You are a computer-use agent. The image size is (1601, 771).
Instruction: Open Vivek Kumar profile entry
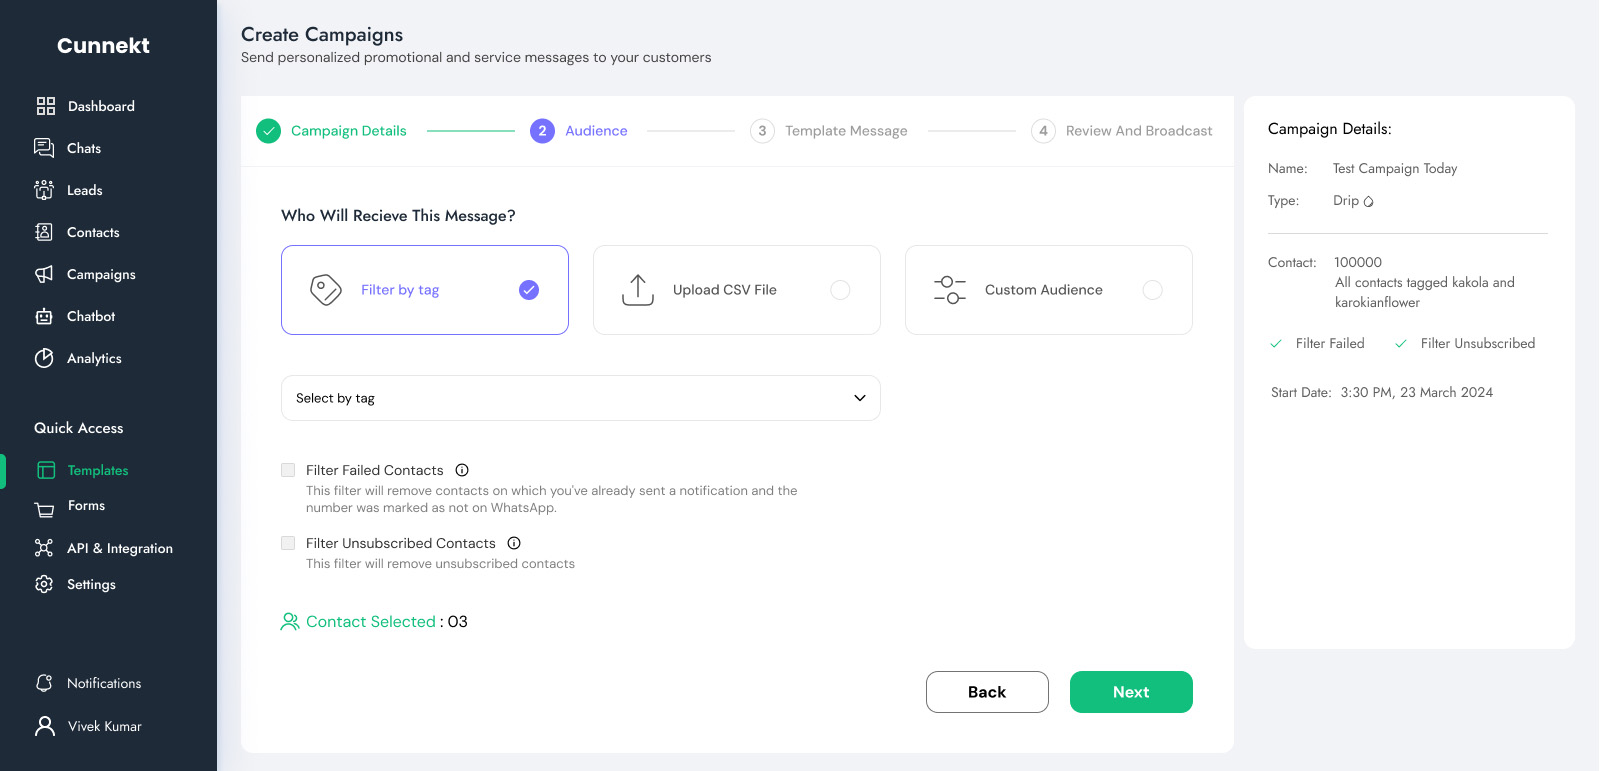pos(104,726)
